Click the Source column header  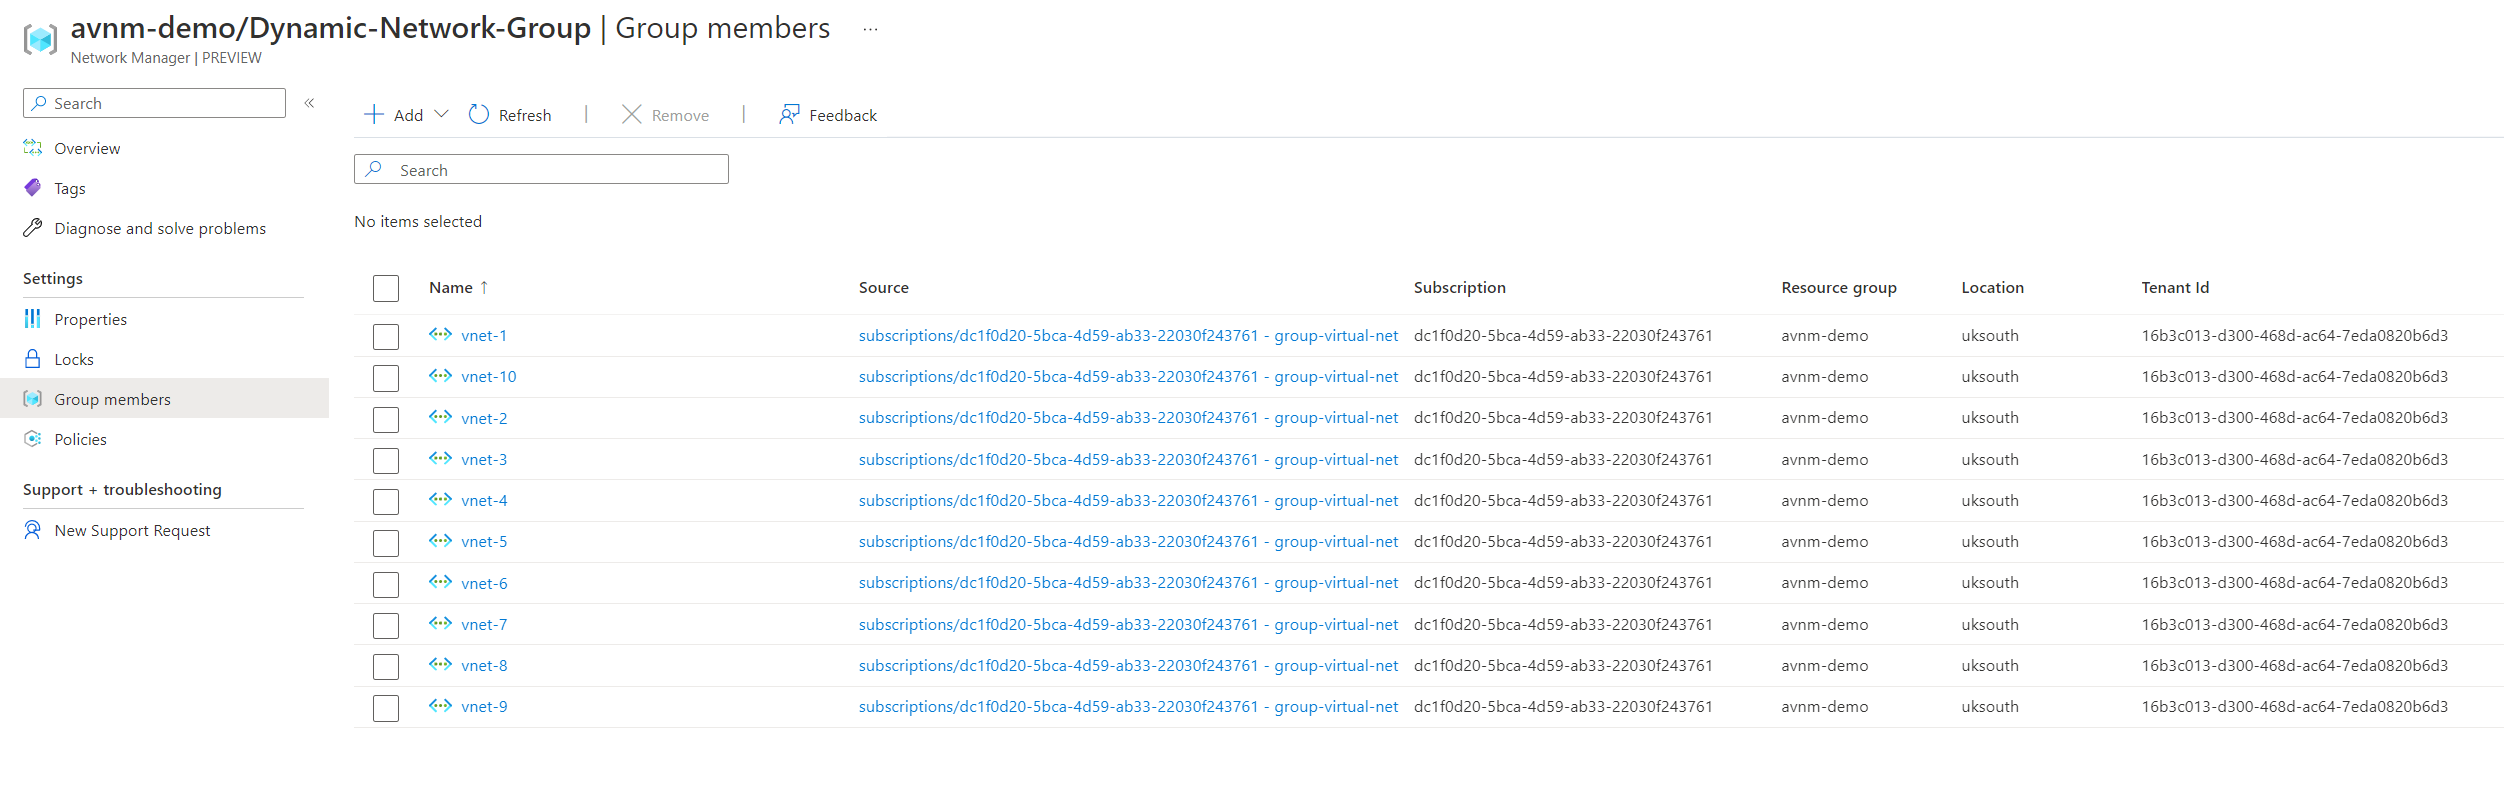pos(884,288)
